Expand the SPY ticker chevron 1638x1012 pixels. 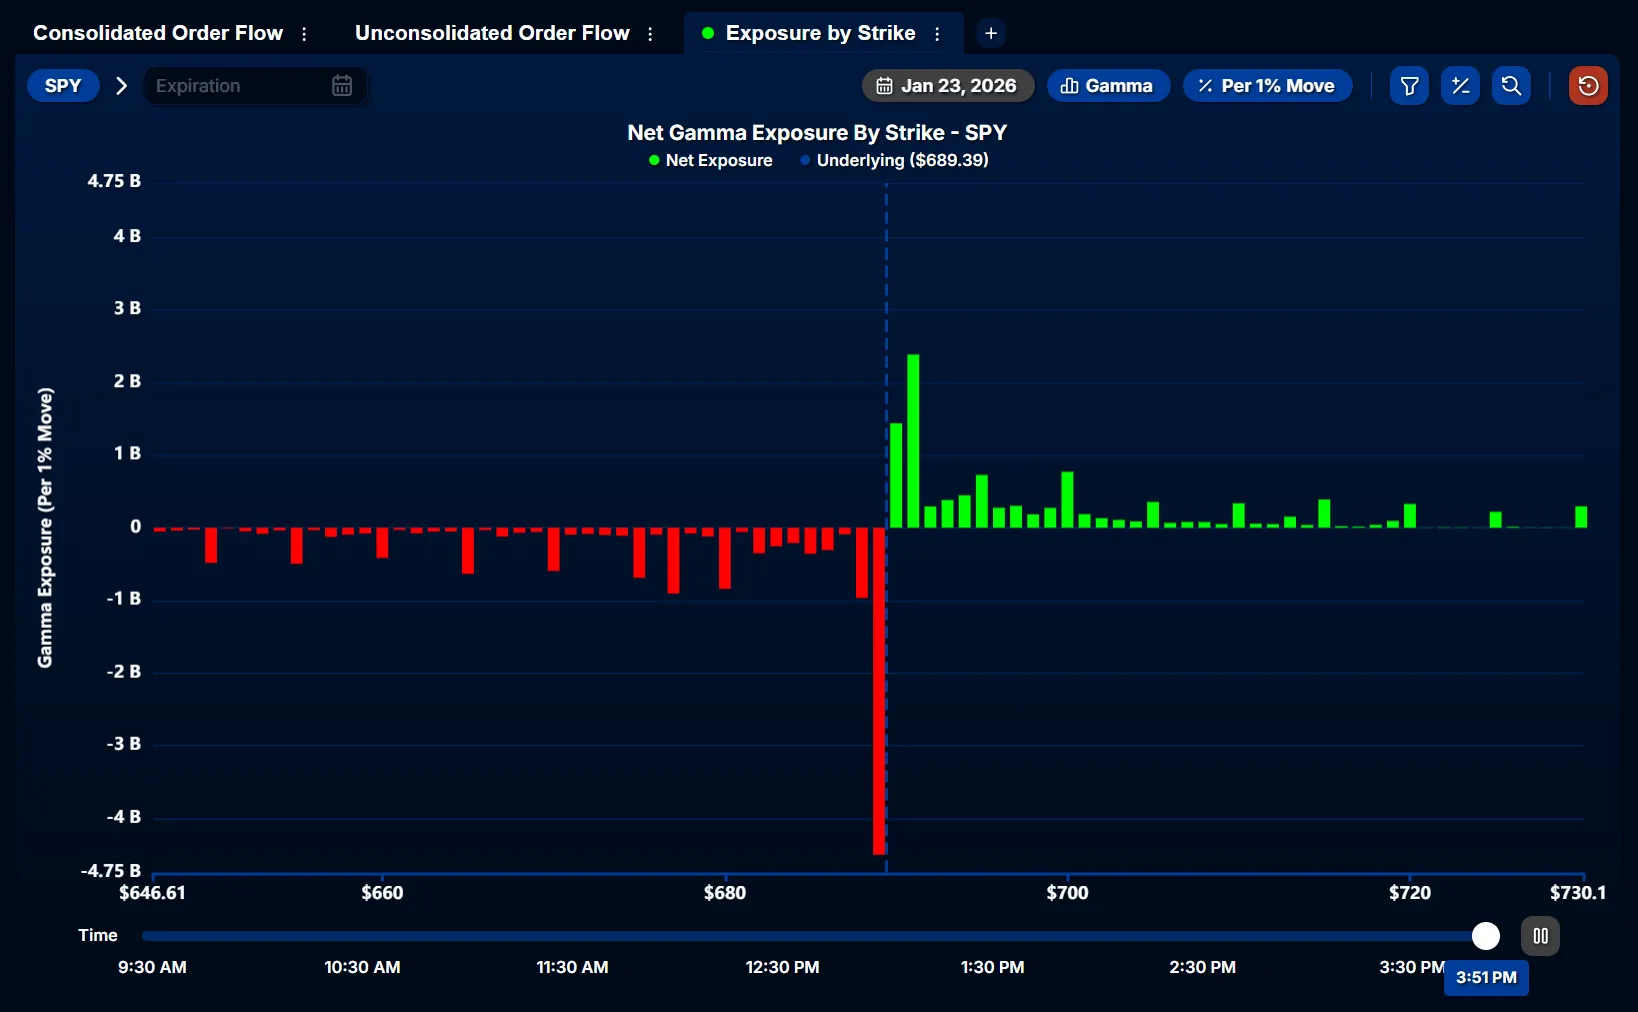click(x=121, y=85)
